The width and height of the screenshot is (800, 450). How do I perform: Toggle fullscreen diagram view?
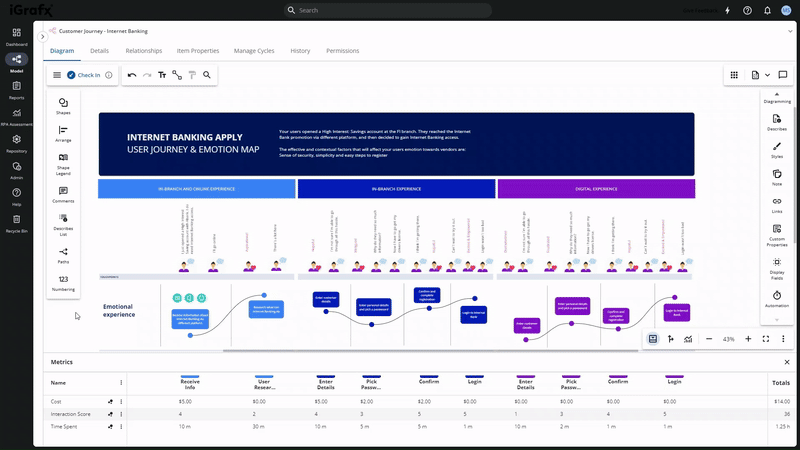(766, 339)
